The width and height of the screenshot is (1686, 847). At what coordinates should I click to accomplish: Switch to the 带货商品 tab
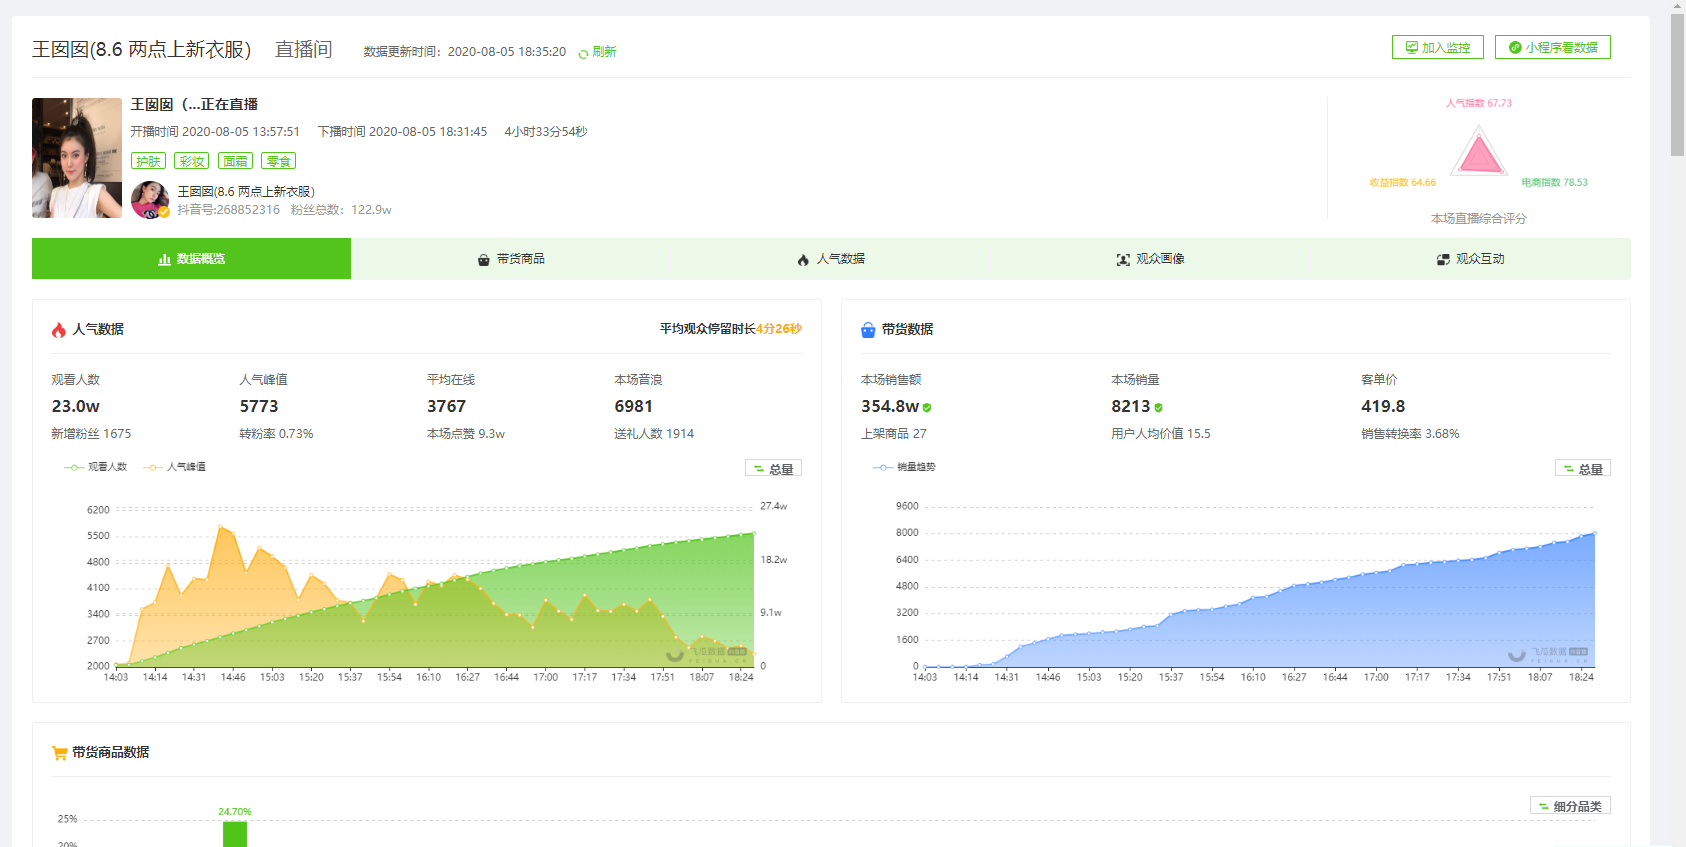click(511, 259)
